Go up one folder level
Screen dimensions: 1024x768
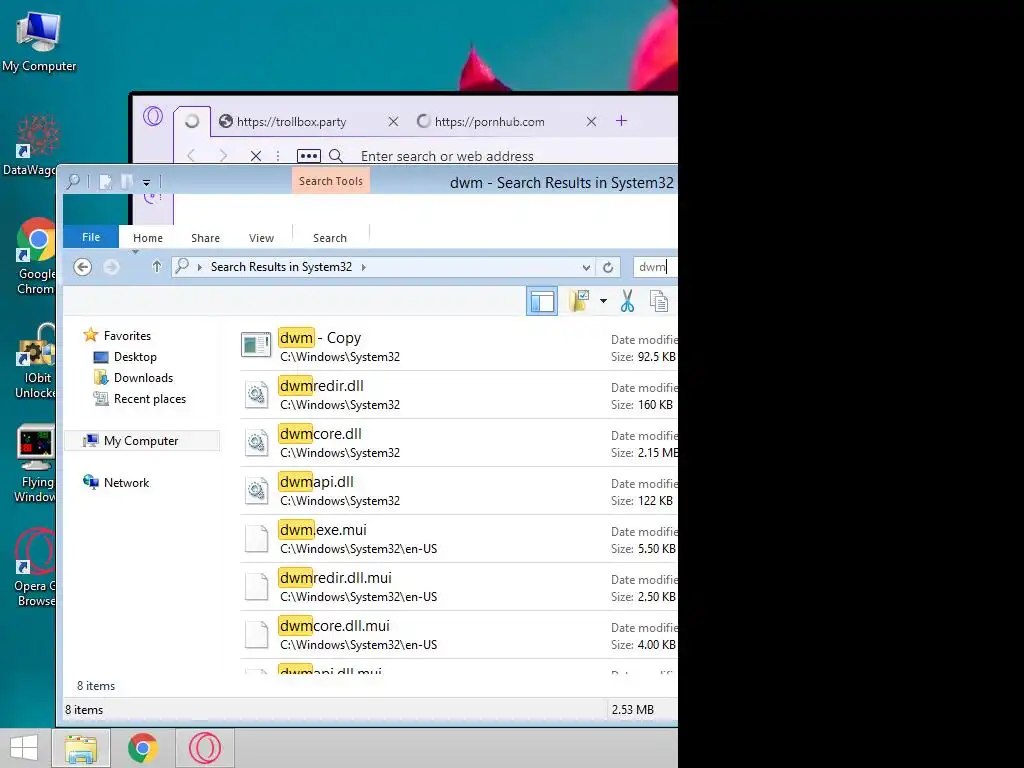coord(157,266)
